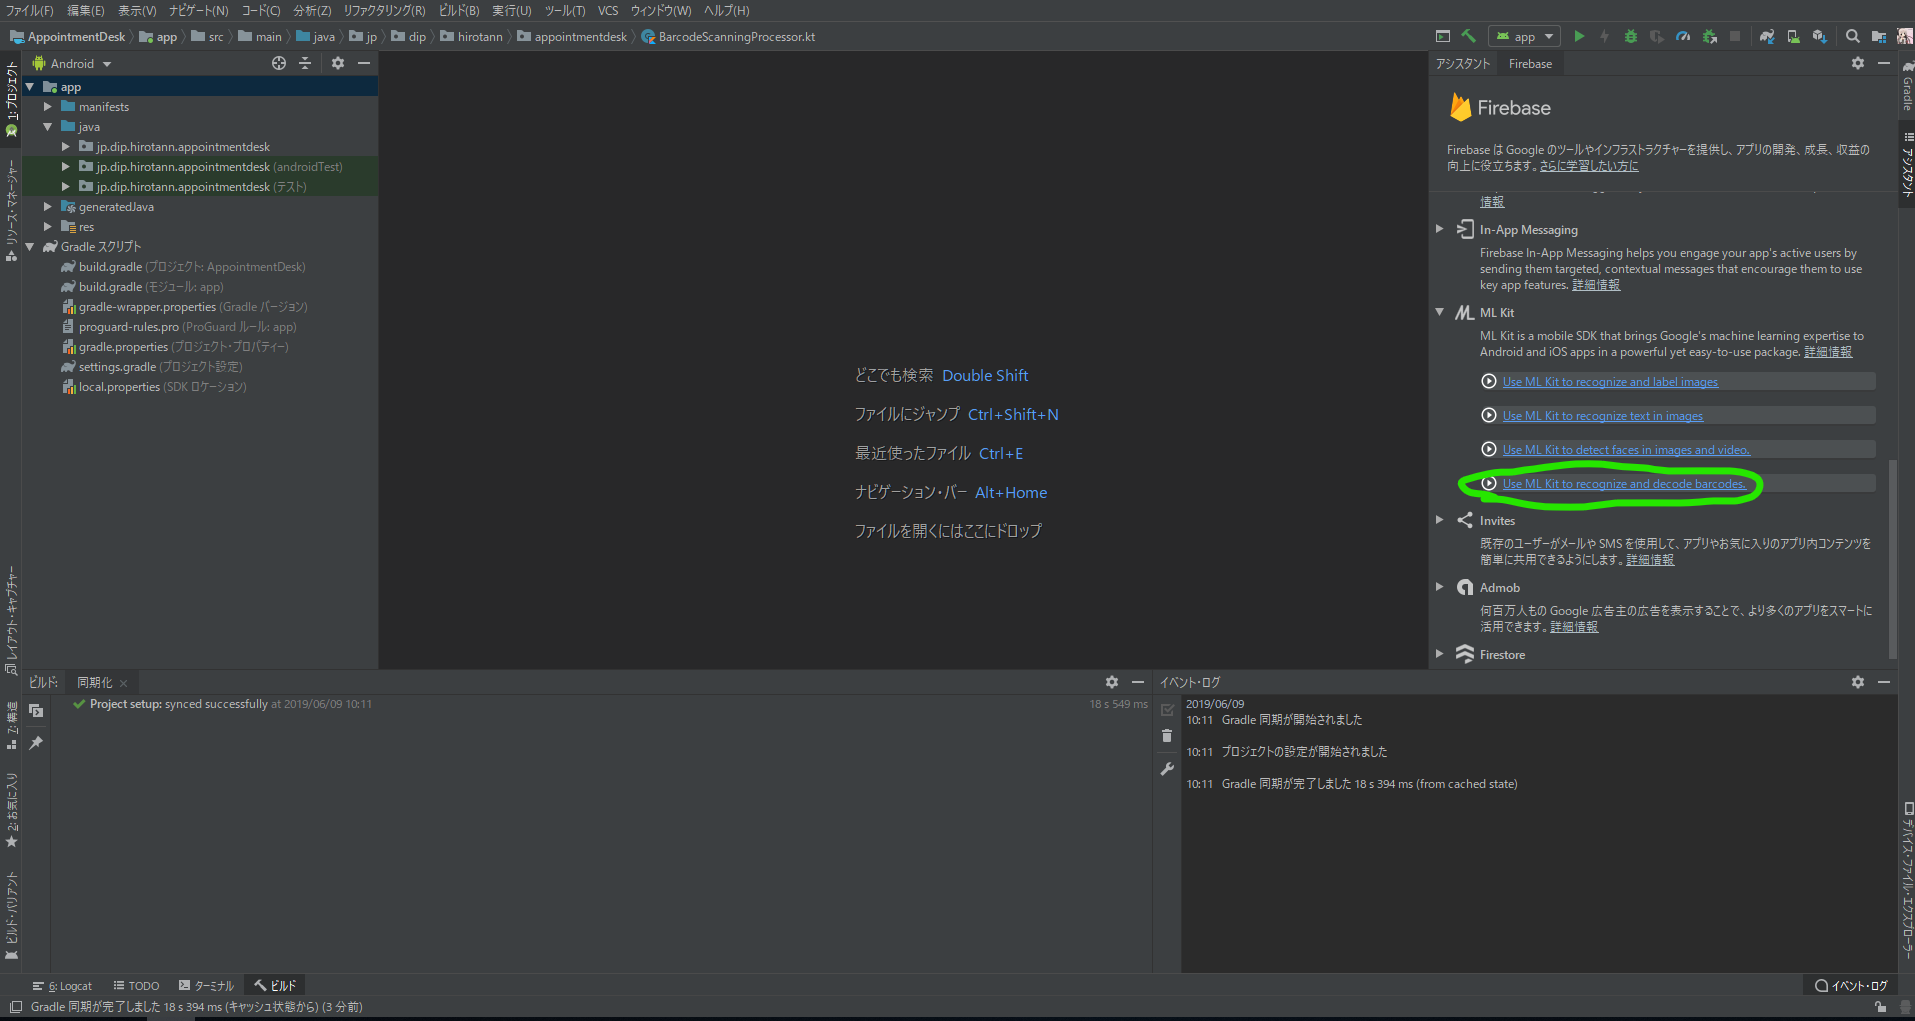1915x1021 pixels.
Task: Expand the generatedJava folder arrow
Action: (47, 207)
